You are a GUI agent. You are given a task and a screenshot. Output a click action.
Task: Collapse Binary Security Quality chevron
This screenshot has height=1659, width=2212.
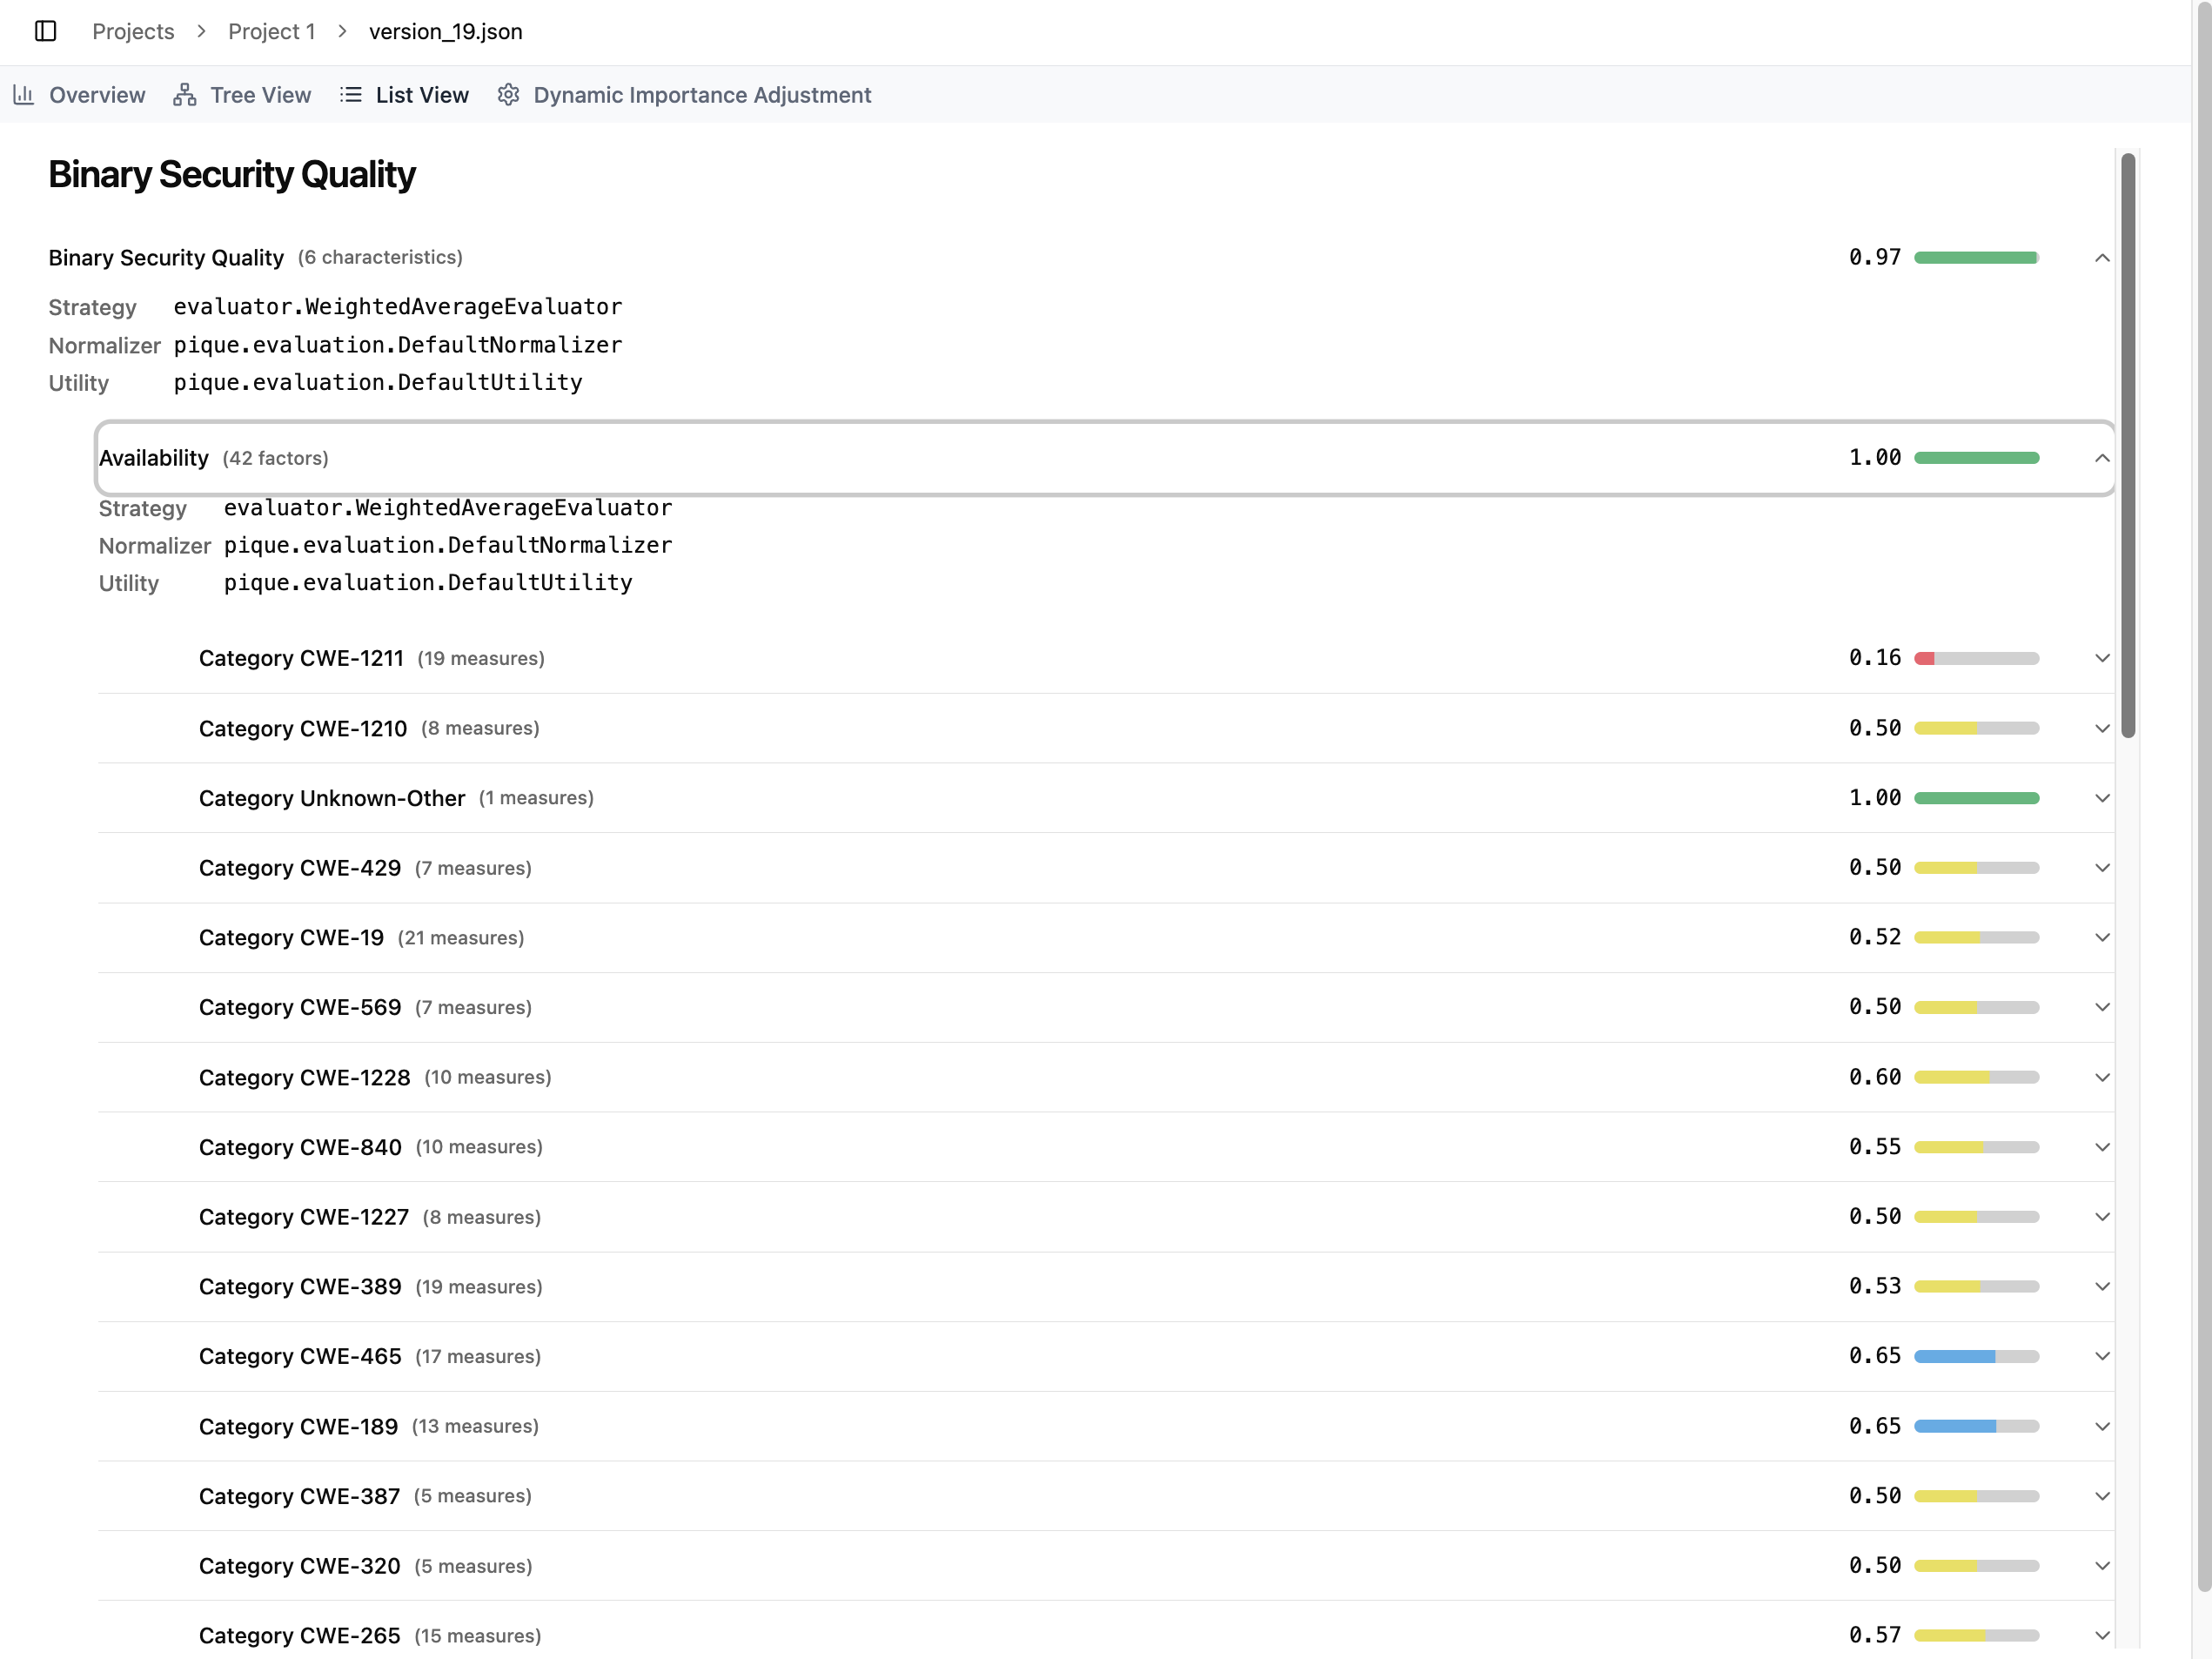(x=2101, y=258)
